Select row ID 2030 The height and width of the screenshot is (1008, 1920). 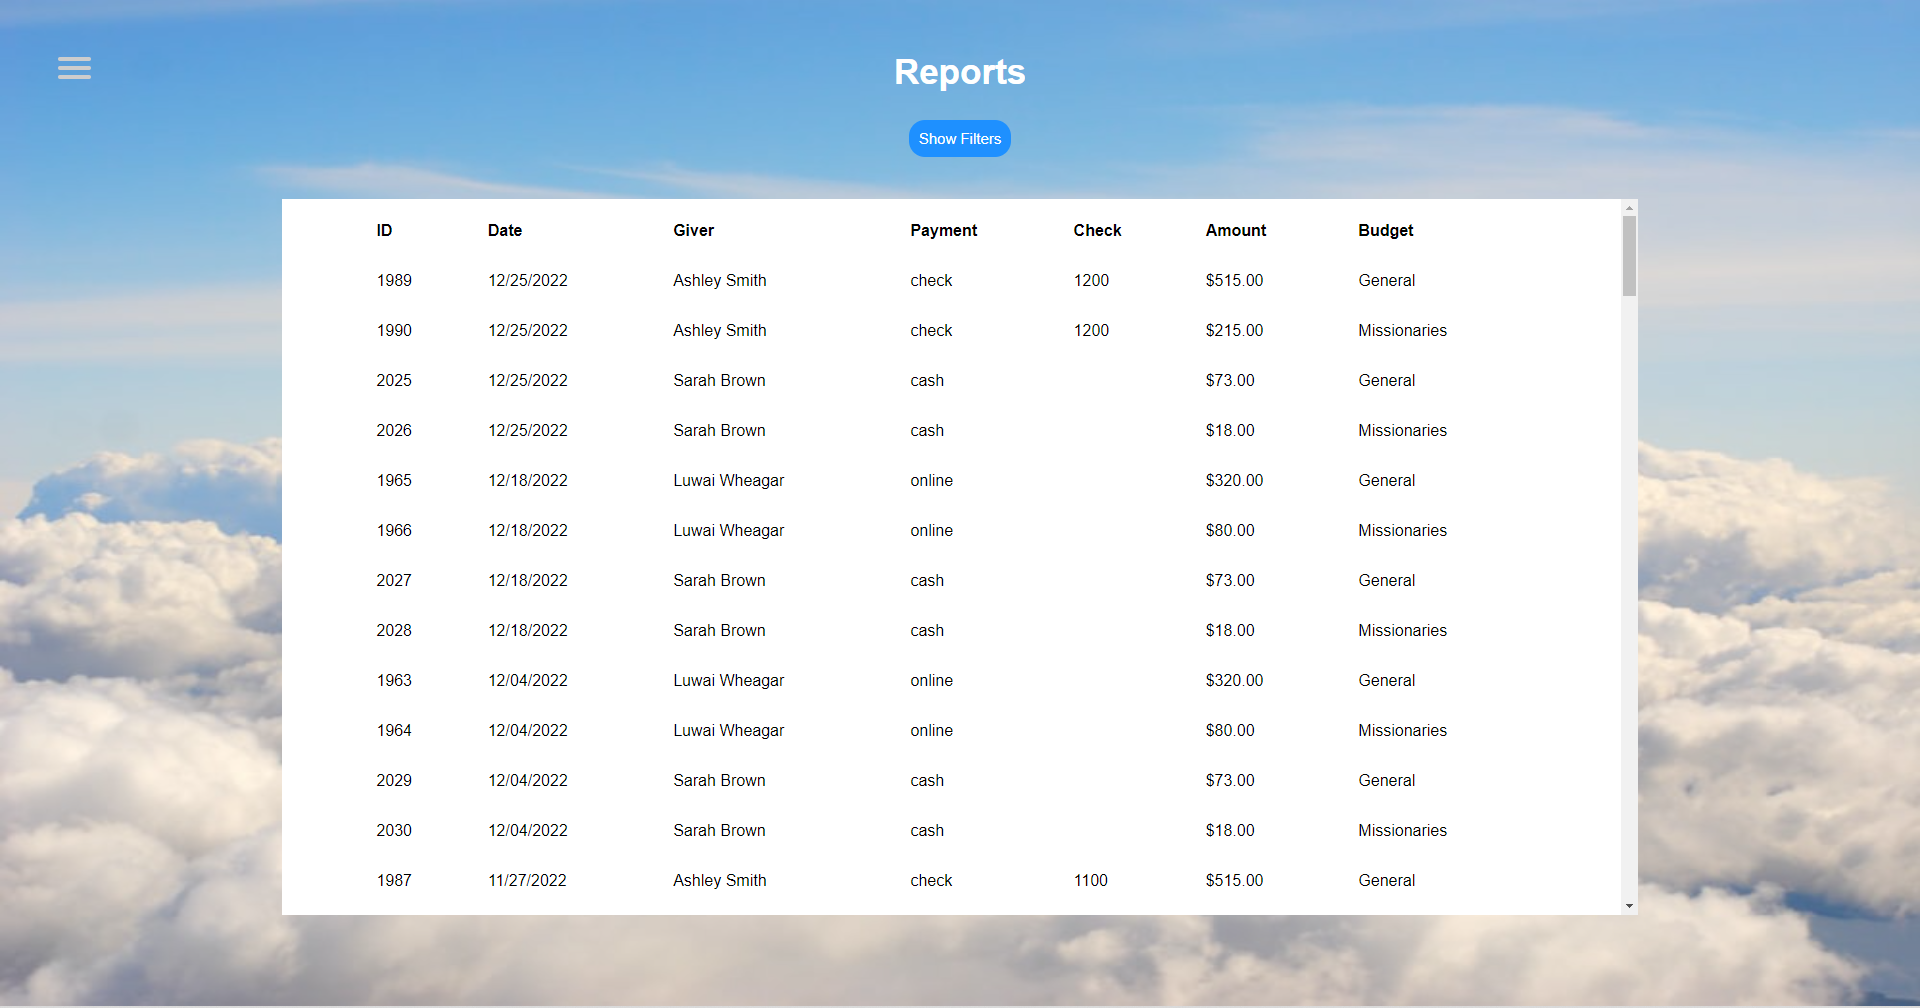point(951,830)
